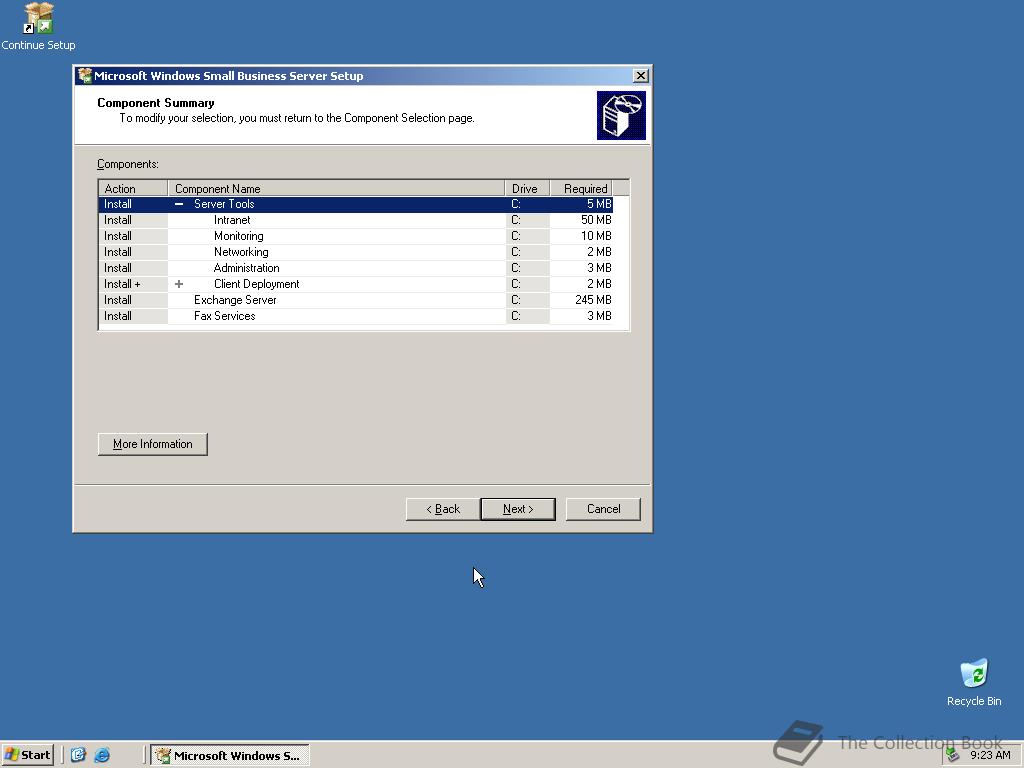Select the Server Tools row
1024x768 pixels.
pyautogui.click(x=356, y=204)
